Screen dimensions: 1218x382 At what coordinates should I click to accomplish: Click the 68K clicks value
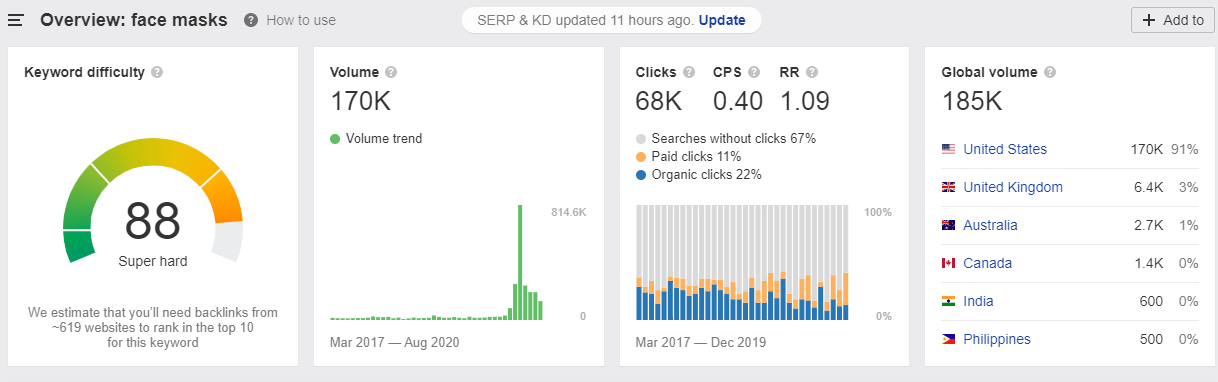click(x=659, y=101)
